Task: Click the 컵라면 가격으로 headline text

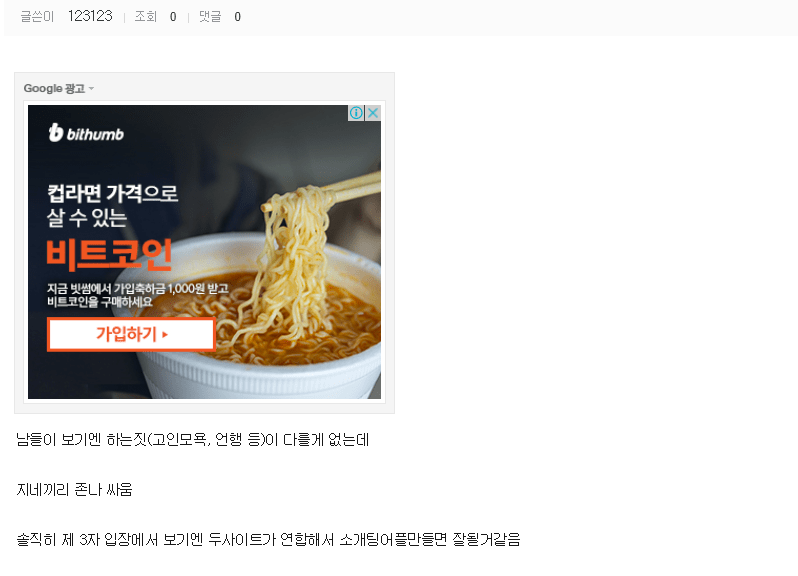Action: pos(112,193)
